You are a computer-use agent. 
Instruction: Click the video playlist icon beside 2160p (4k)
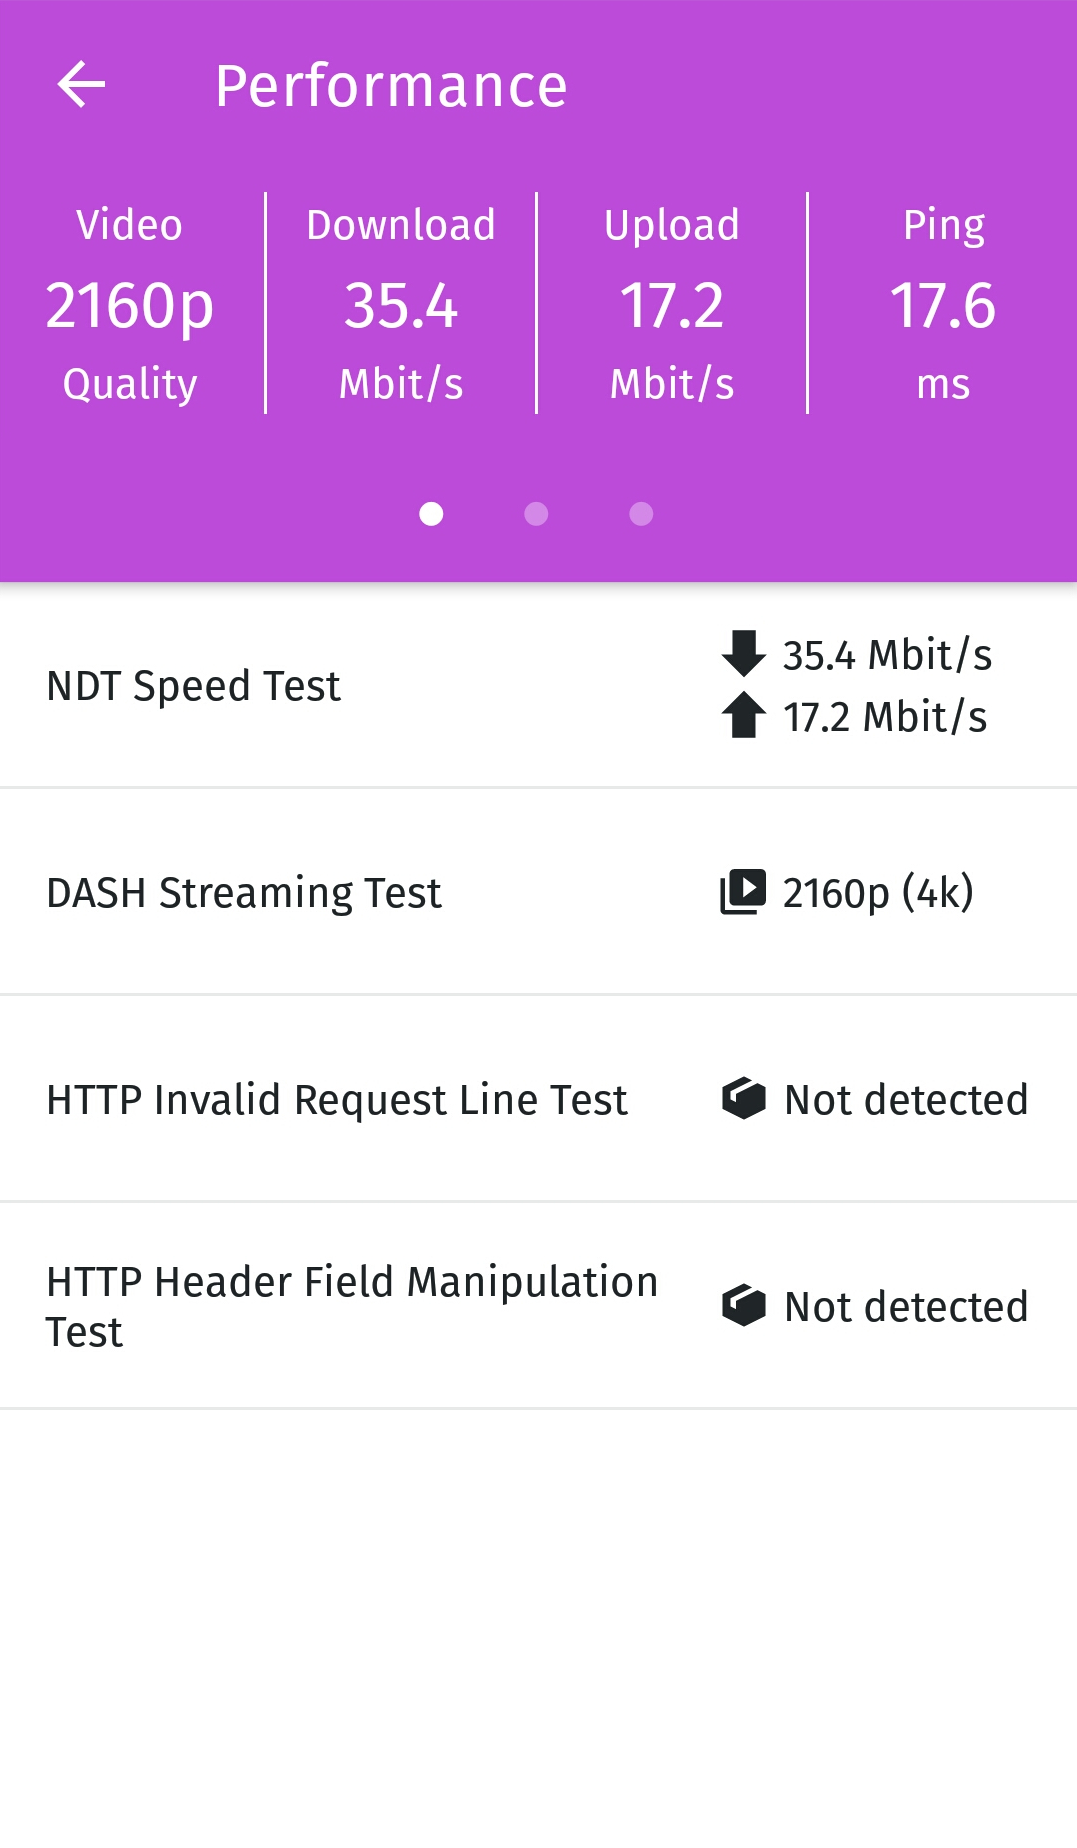(743, 892)
